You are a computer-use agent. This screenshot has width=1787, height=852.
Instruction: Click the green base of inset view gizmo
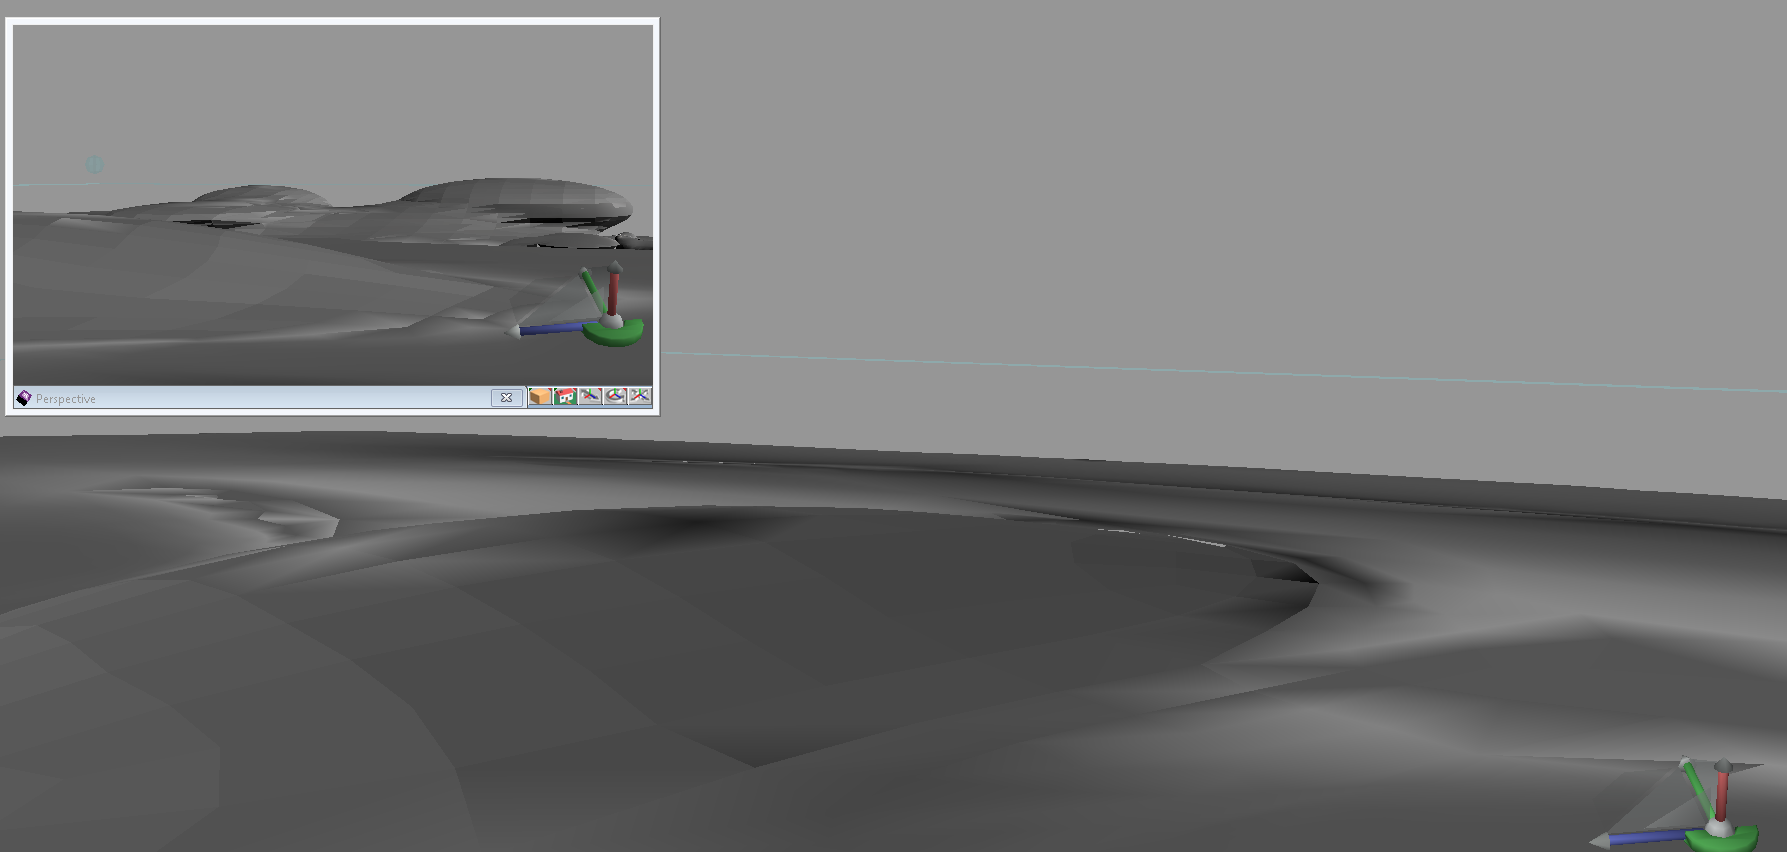(x=613, y=334)
